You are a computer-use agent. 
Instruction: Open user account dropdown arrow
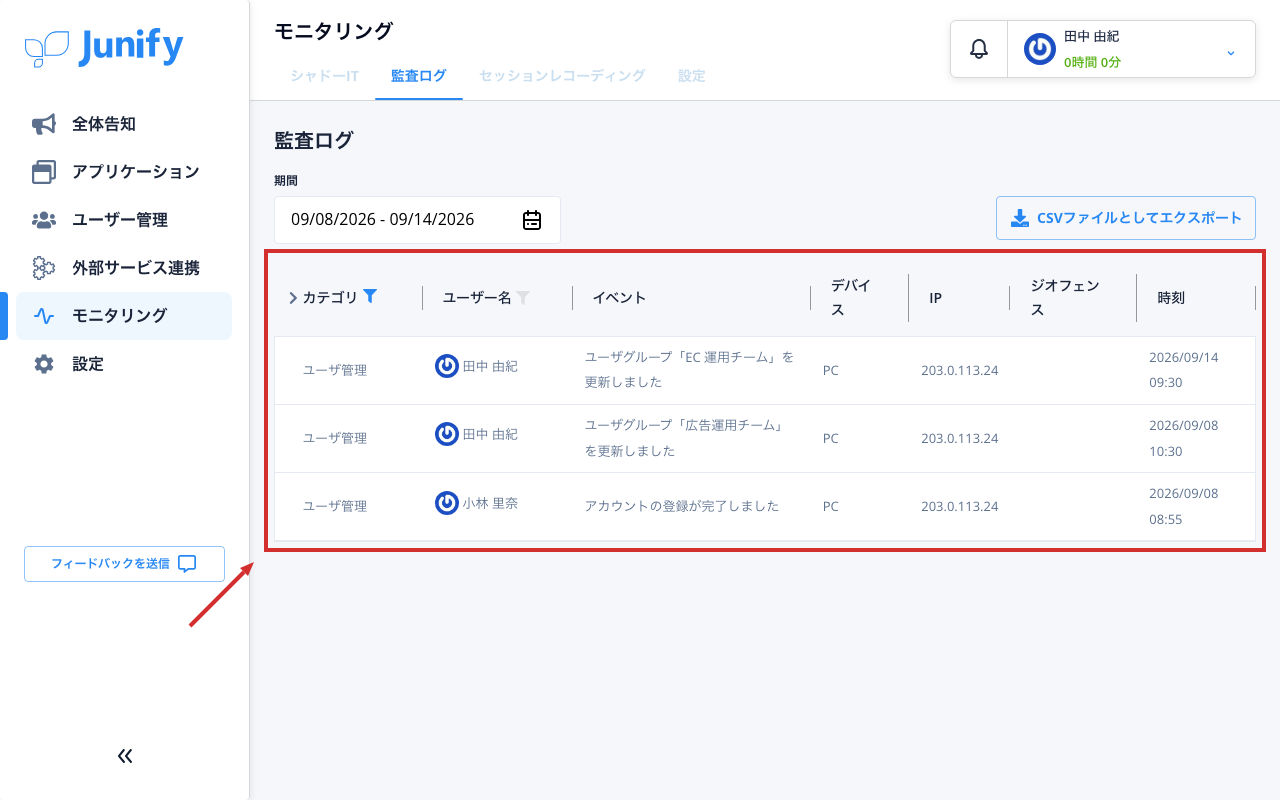[x=1231, y=52]
